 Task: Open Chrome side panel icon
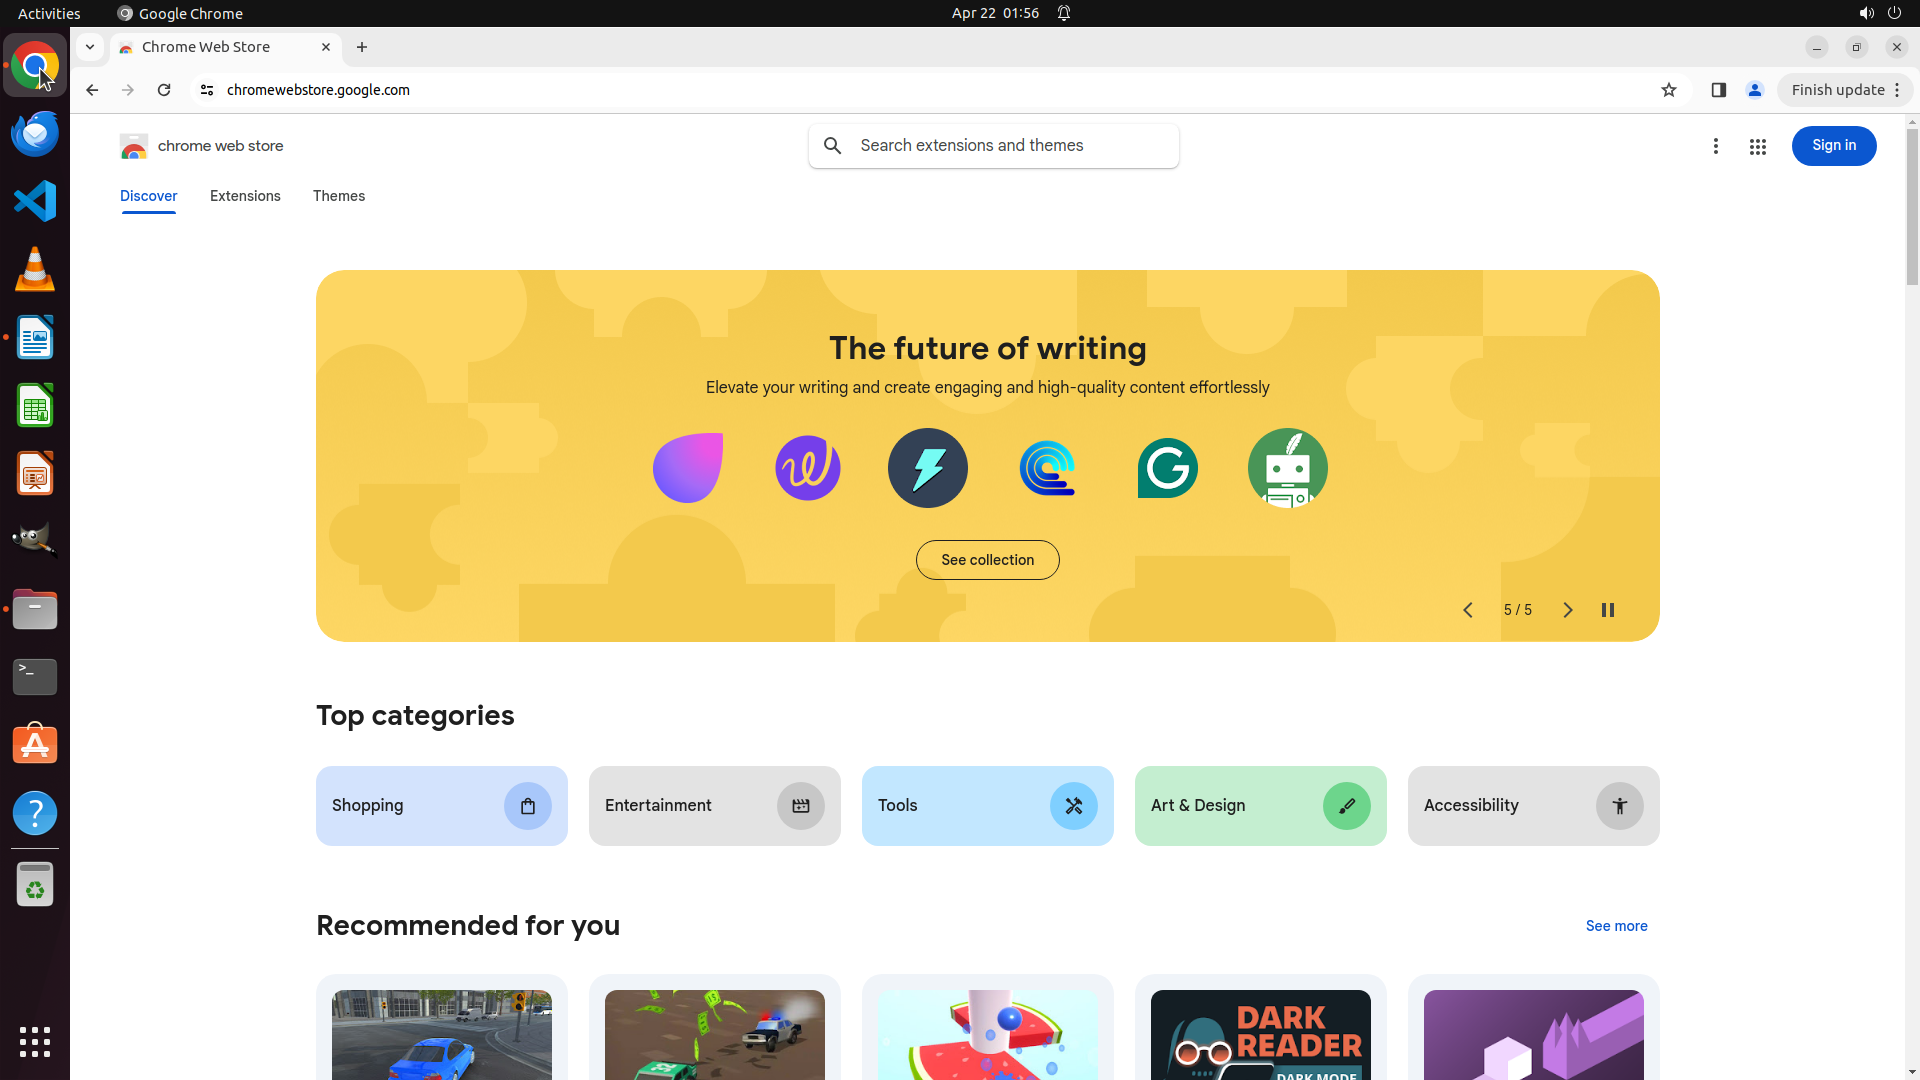pyautogui.click(x=1718, y=90)
